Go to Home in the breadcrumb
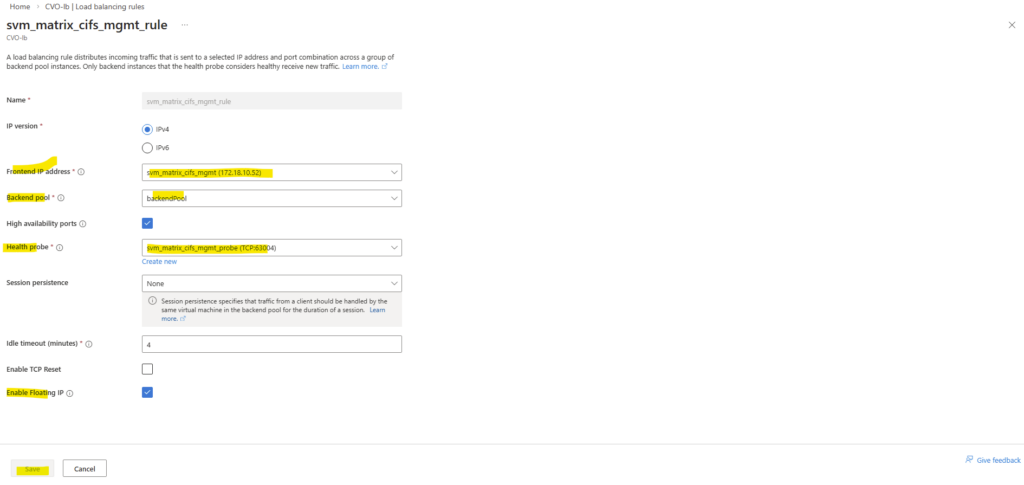1024x485 pixels. 19,7
